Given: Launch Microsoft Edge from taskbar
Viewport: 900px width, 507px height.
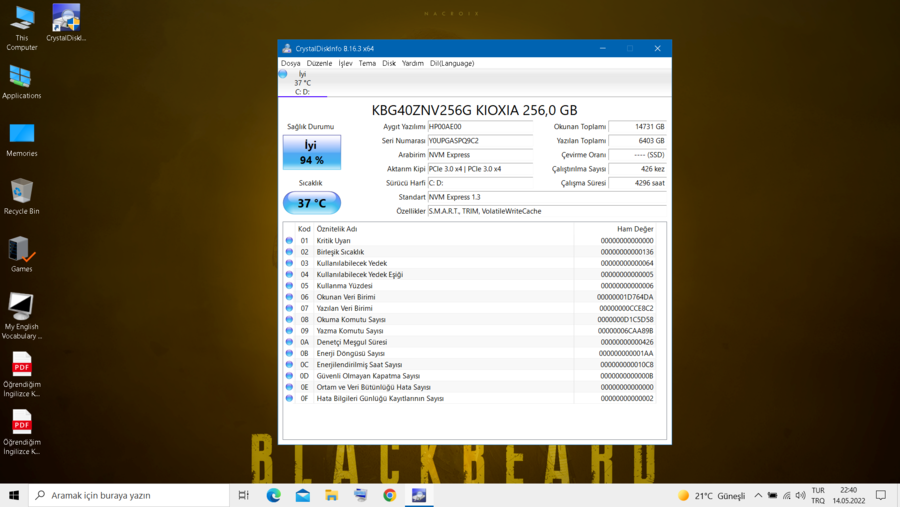Looking at the screenshot, I should [274, 495].
